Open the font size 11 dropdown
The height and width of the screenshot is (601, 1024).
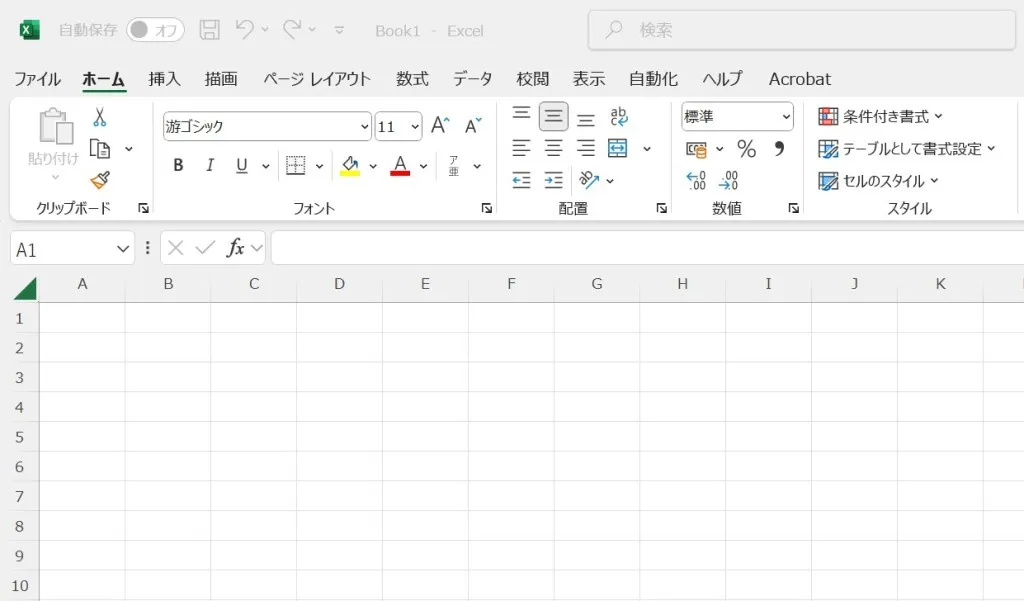pos(414,127)
